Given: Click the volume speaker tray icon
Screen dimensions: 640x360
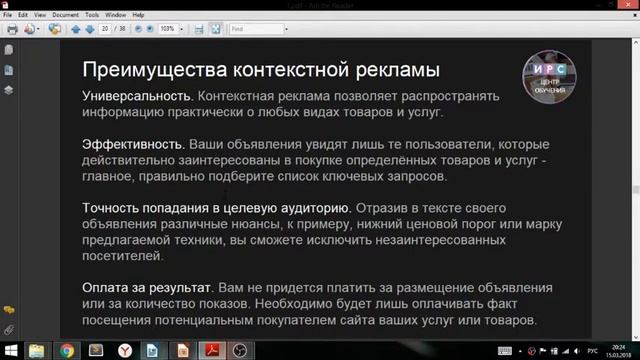Looking at the screenshot, I should (x=577, y=351).
